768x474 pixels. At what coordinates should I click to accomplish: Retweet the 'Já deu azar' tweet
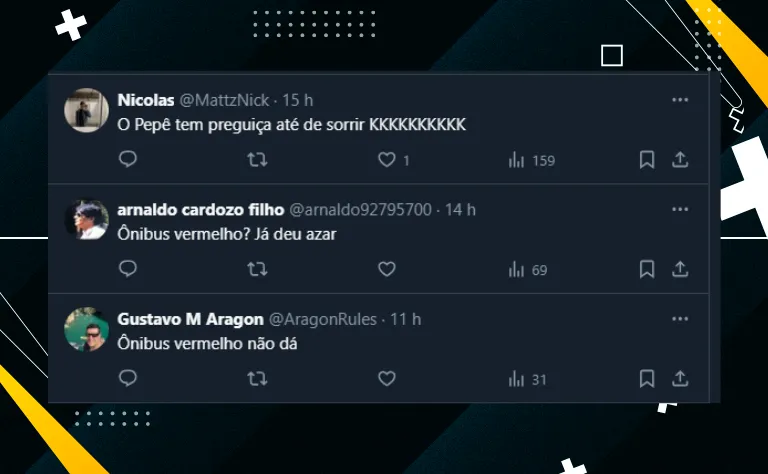[x=257, y=269]
